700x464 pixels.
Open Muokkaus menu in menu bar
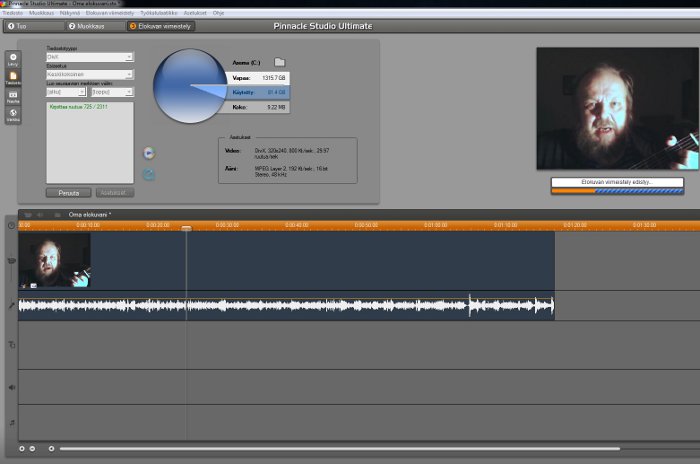(42, 13)
